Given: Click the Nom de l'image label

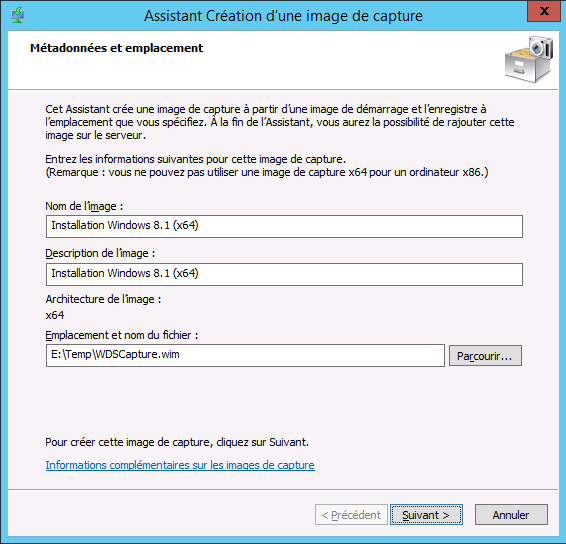Looking at the screenshot, I should click(x=84, y=206).
